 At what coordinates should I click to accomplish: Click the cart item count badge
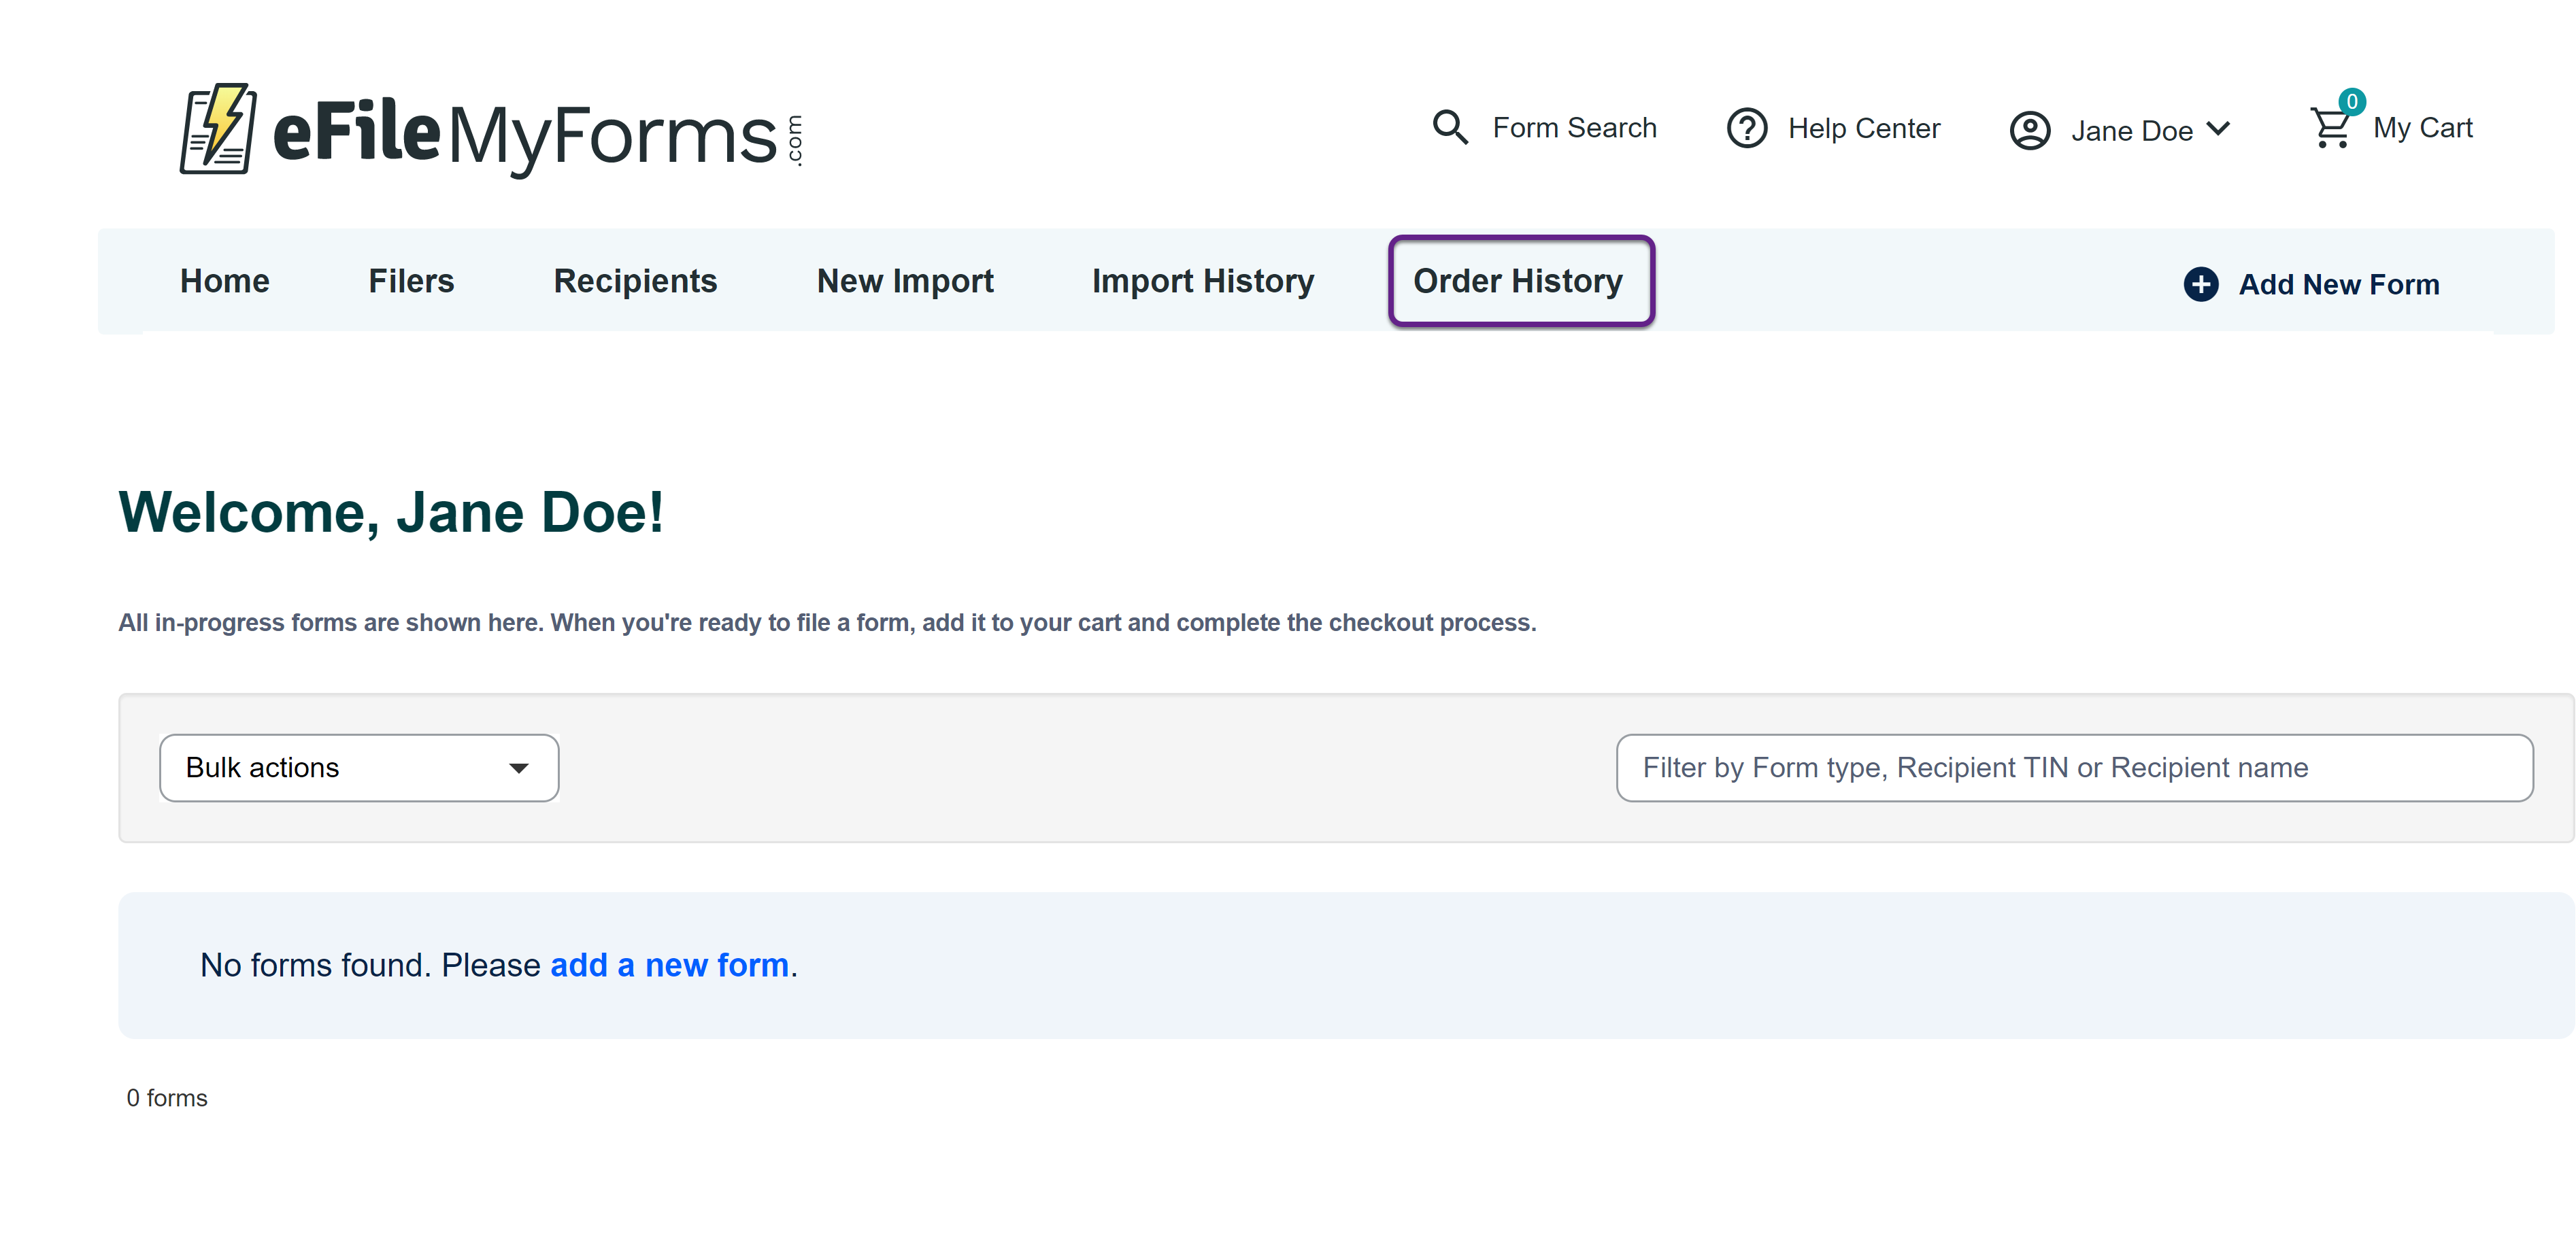click(2352, 102)
